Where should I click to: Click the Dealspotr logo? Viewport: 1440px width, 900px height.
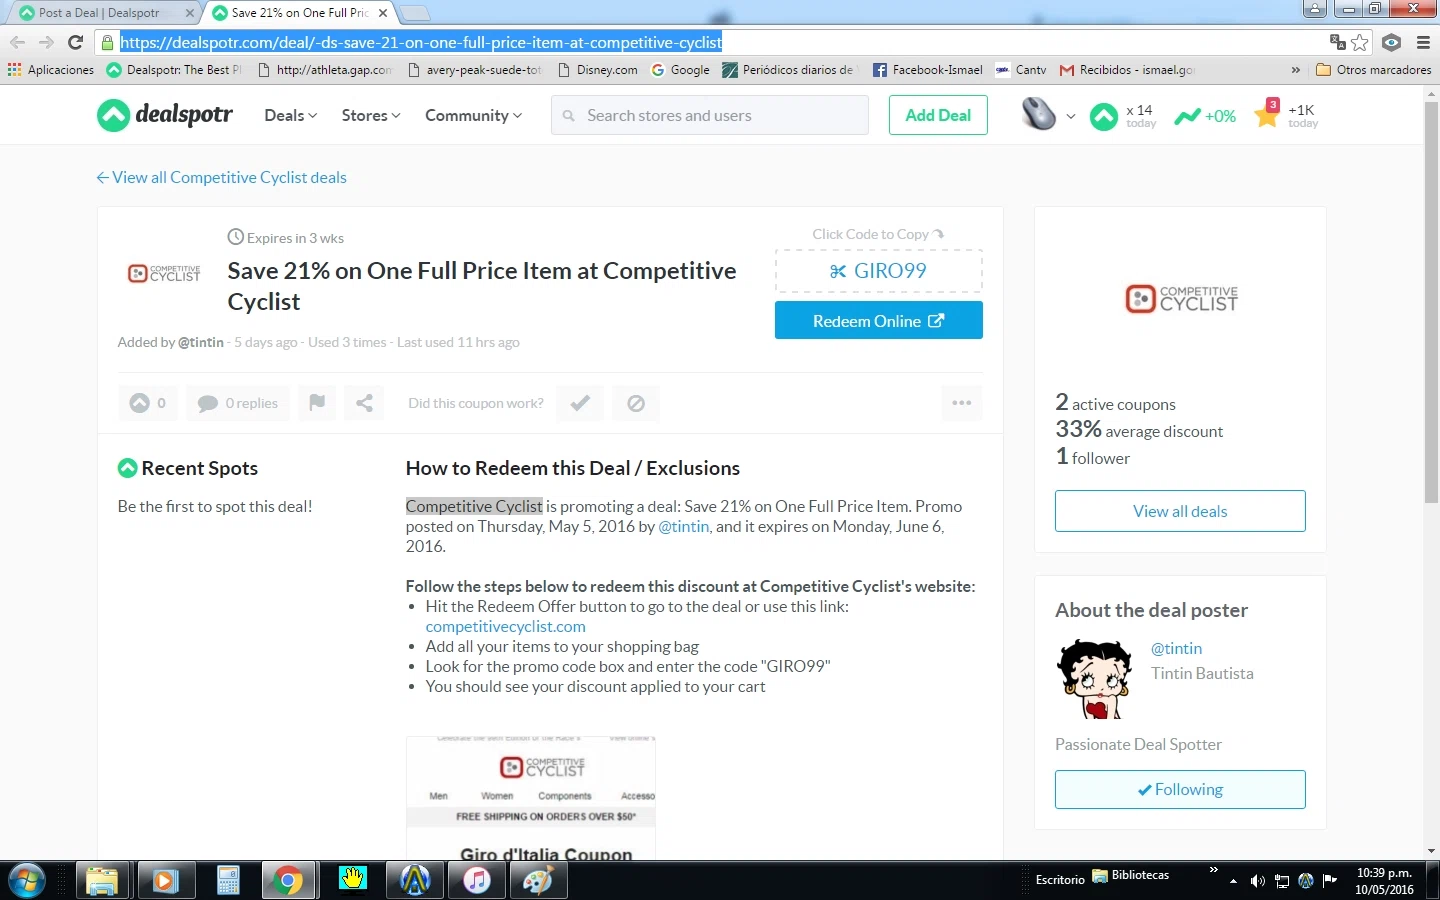pyautogui.click(x=165, y=115)
